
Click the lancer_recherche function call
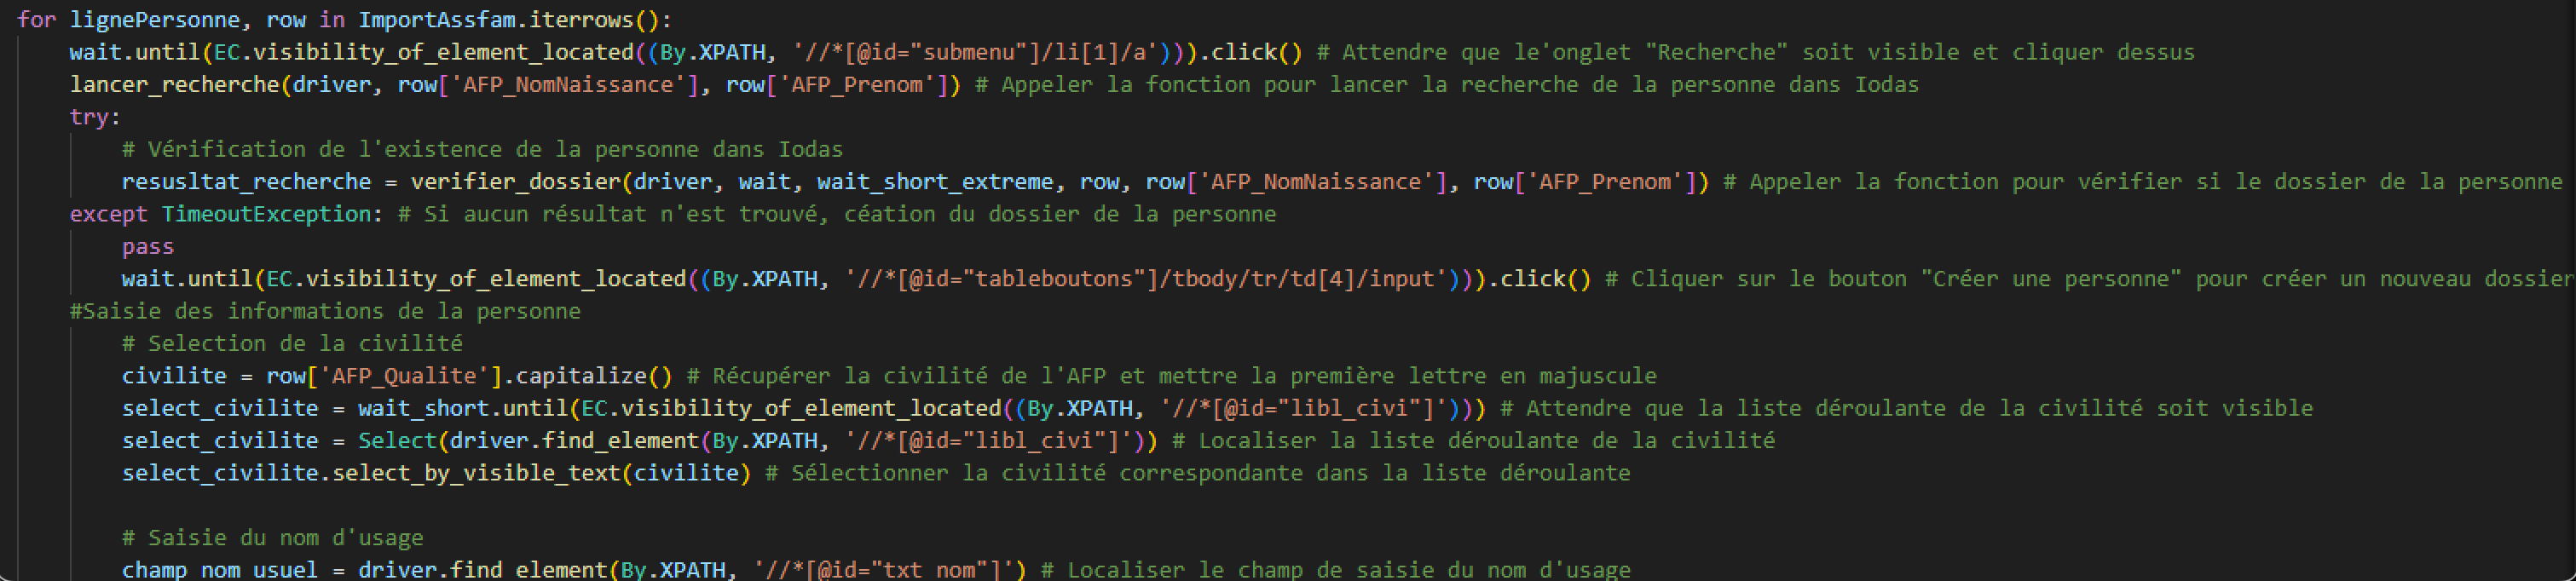tap(174, 85)
